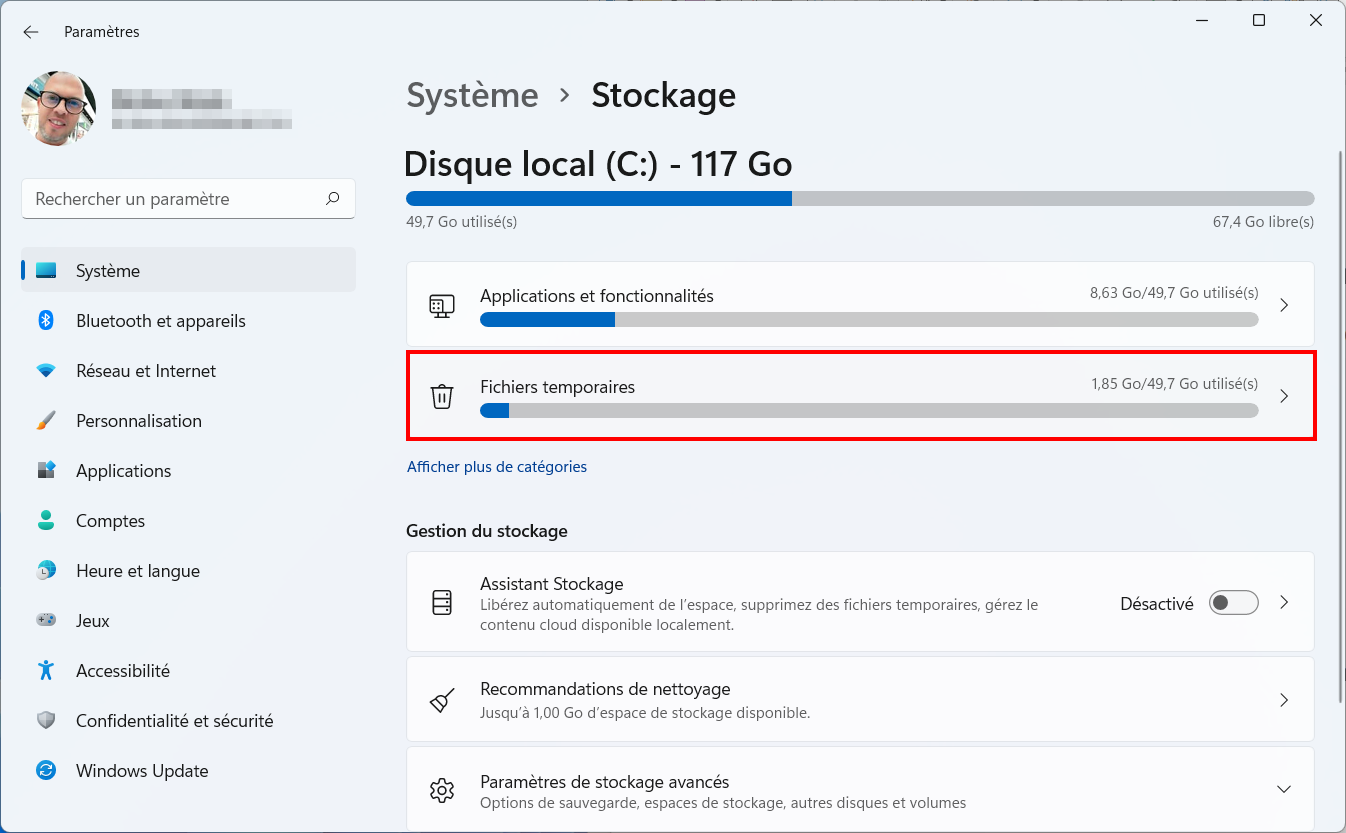The width and height of the screenshot is (1346, 833).
Task: Click the Gestion du stockage heading
Action: [487, 531]
